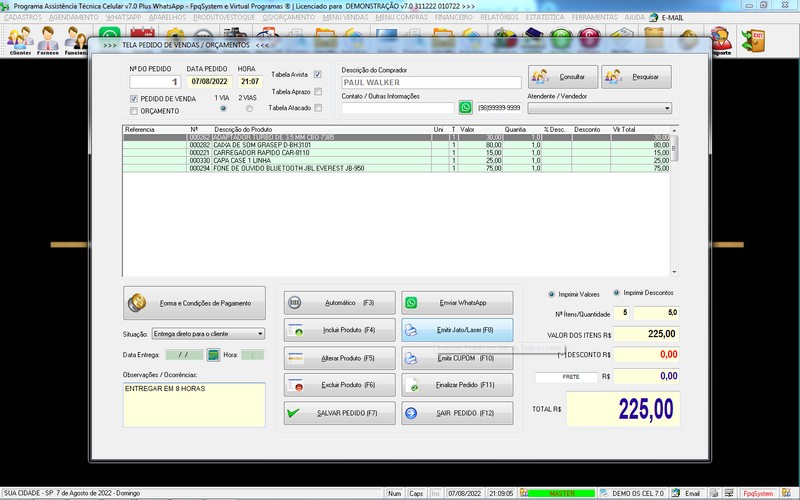Open the RELATORIOS menu
800x500 pixels.
click(499, 17)
